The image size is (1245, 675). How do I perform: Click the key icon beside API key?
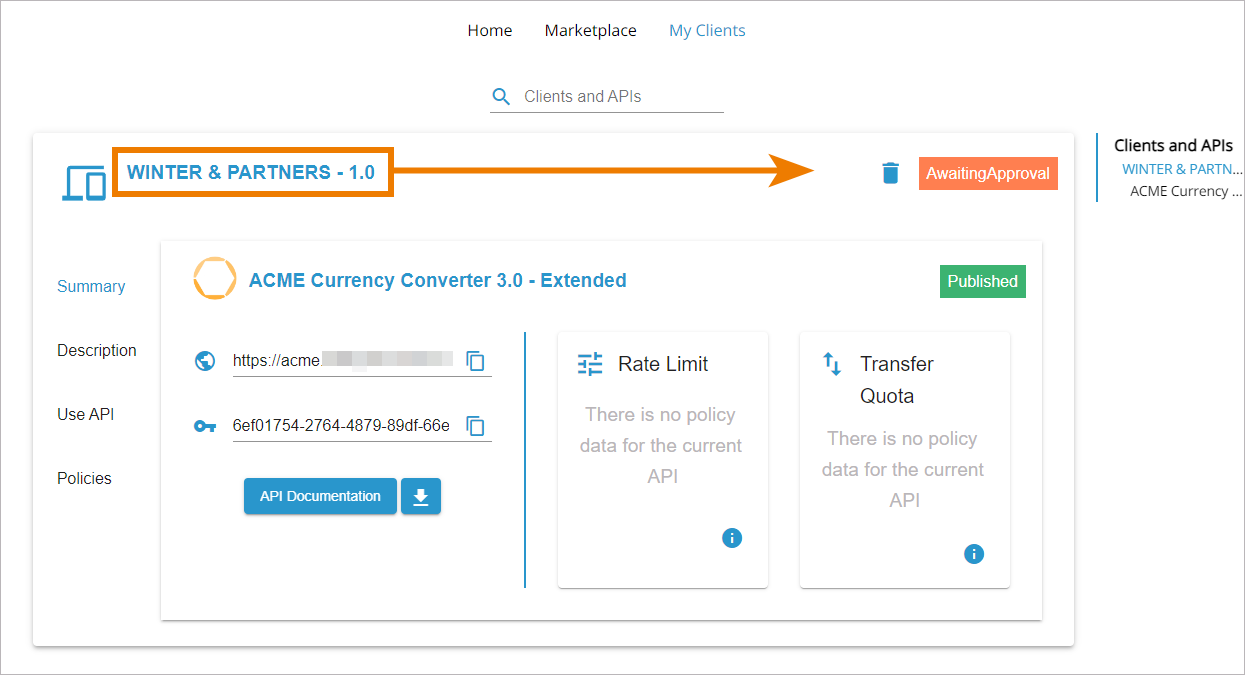[x=205, y=426]
